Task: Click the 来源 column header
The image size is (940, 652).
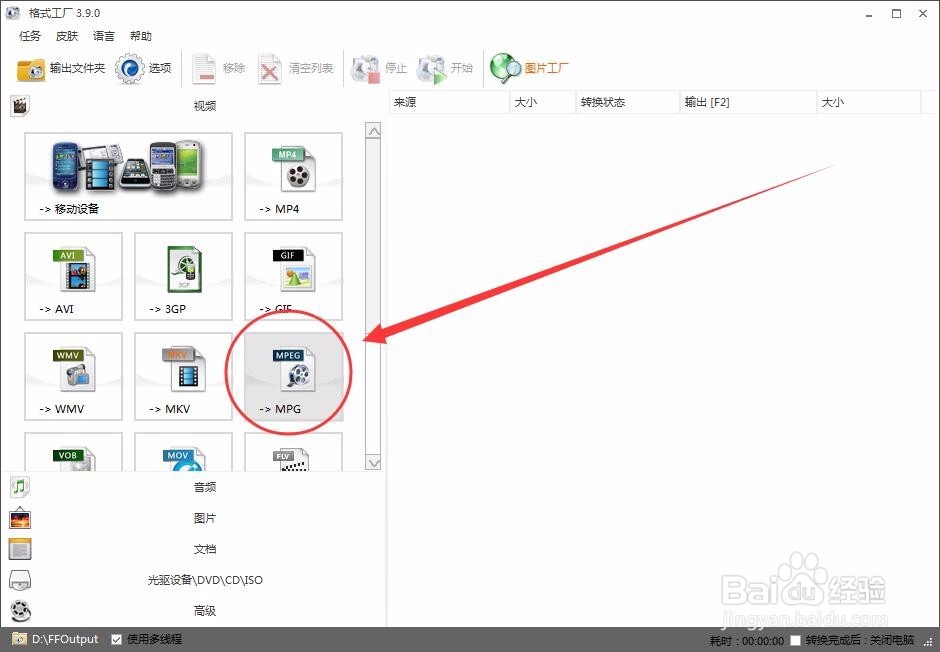Action: point(450,102)
